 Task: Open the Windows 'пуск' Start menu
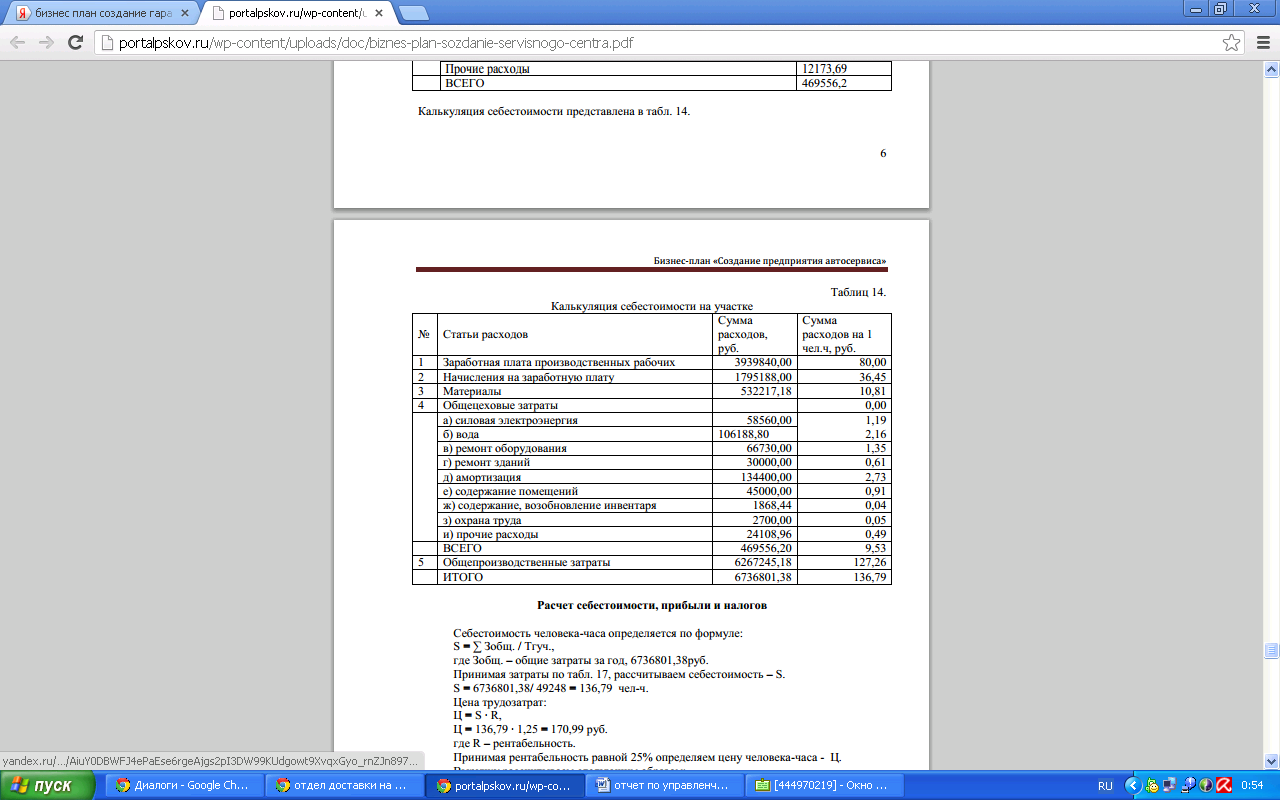(46, 786)
